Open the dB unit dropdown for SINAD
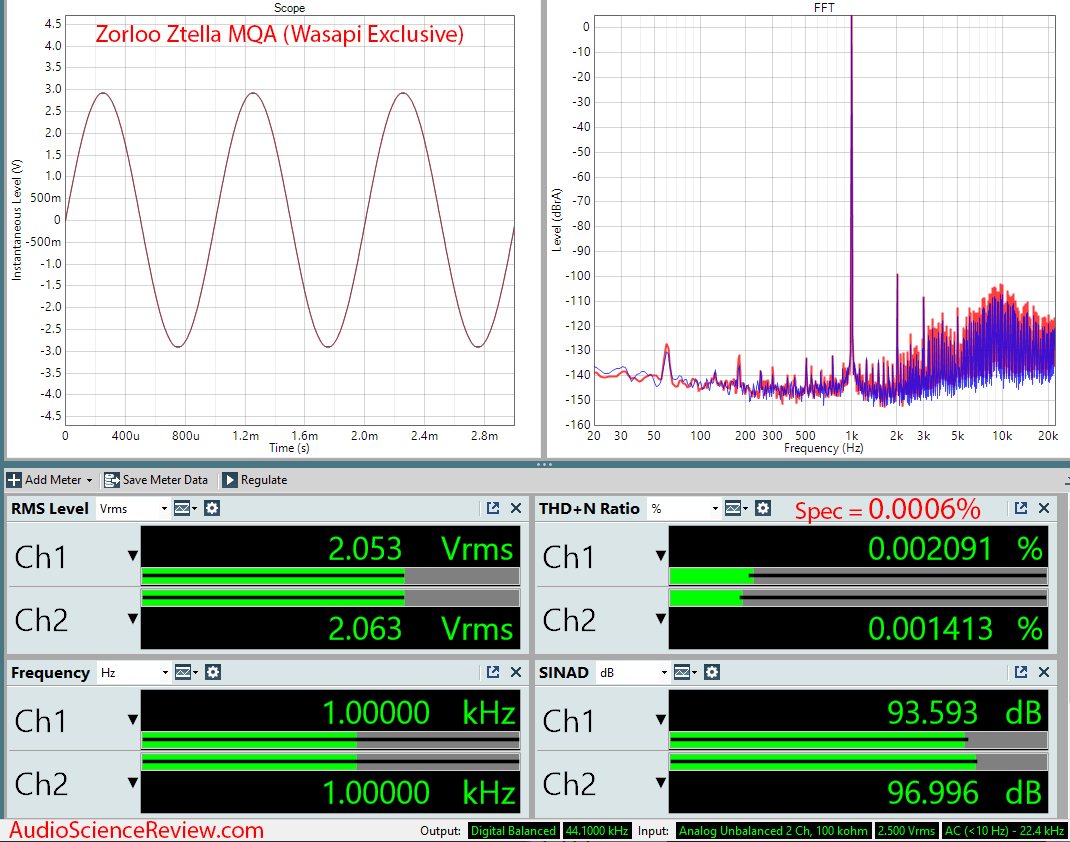The image size is (1070, 842). click(633, 673)
